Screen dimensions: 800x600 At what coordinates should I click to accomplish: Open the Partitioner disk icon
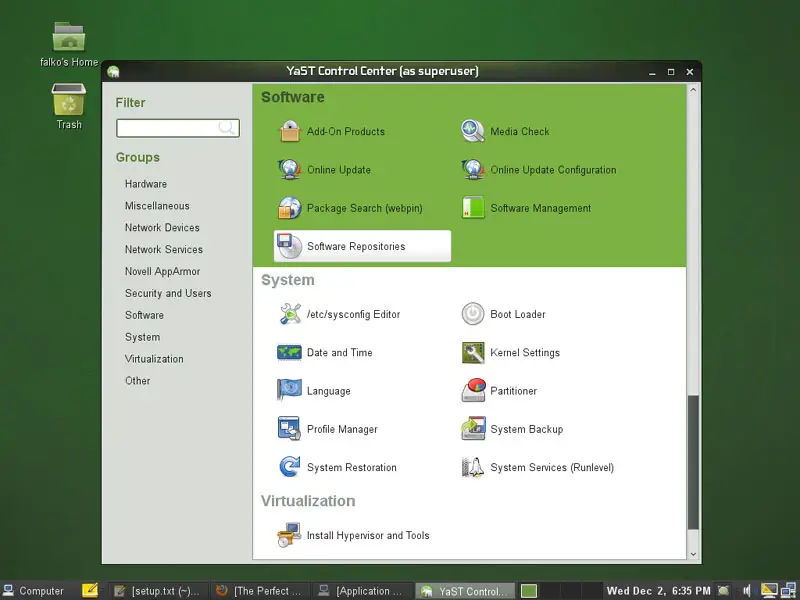(473, 390)
